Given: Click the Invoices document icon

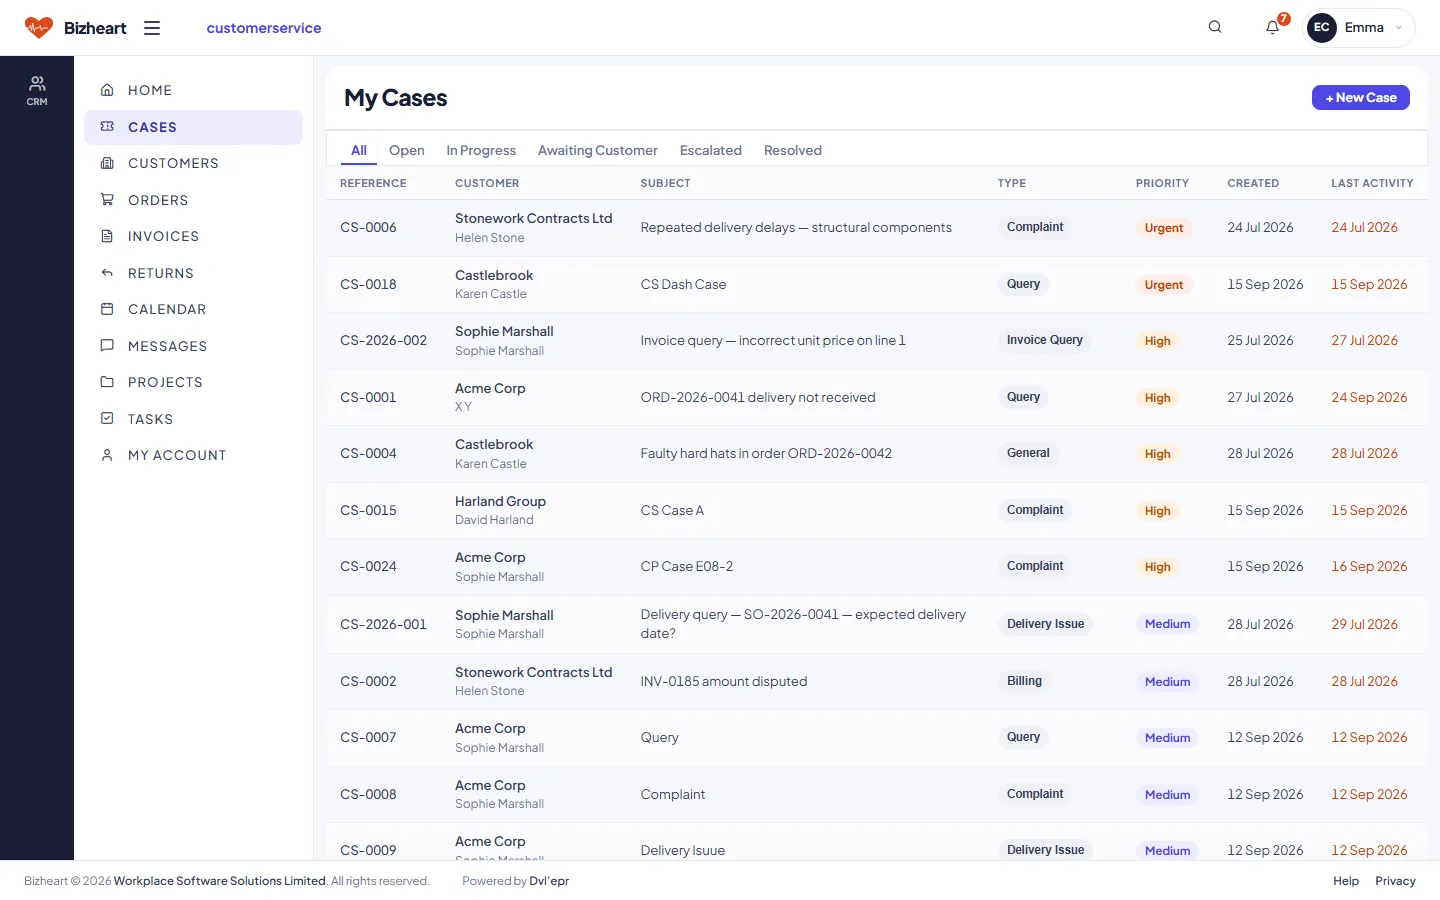Looking at the screenshot, I should [x=107, y=236].
